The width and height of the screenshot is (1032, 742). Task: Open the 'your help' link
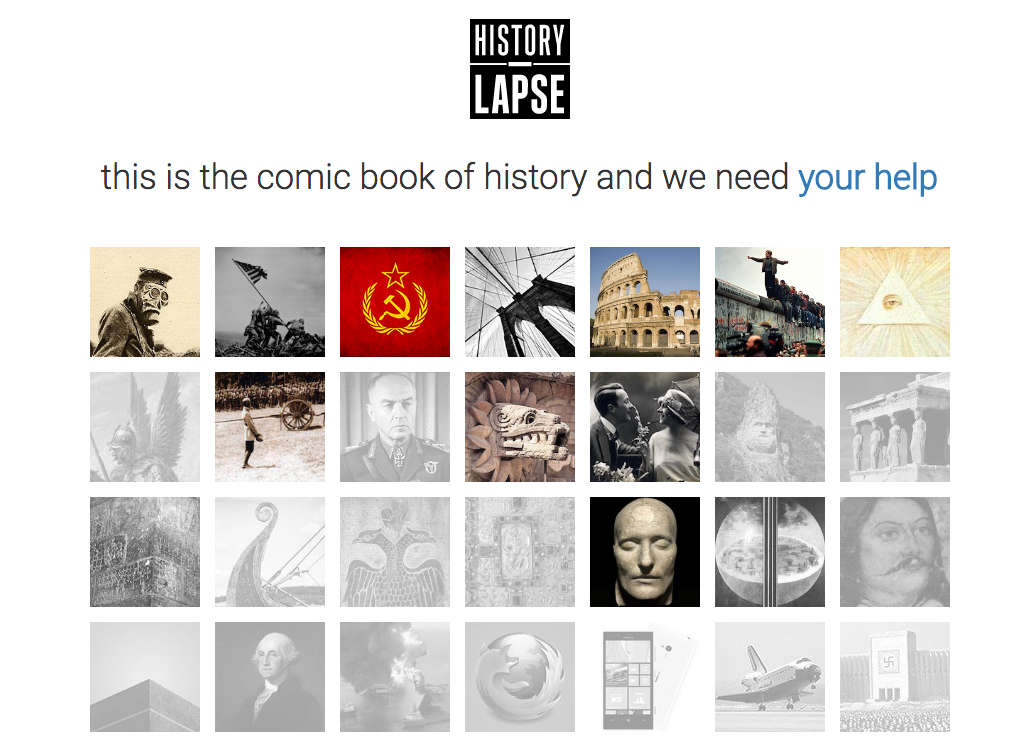point(867,178)
